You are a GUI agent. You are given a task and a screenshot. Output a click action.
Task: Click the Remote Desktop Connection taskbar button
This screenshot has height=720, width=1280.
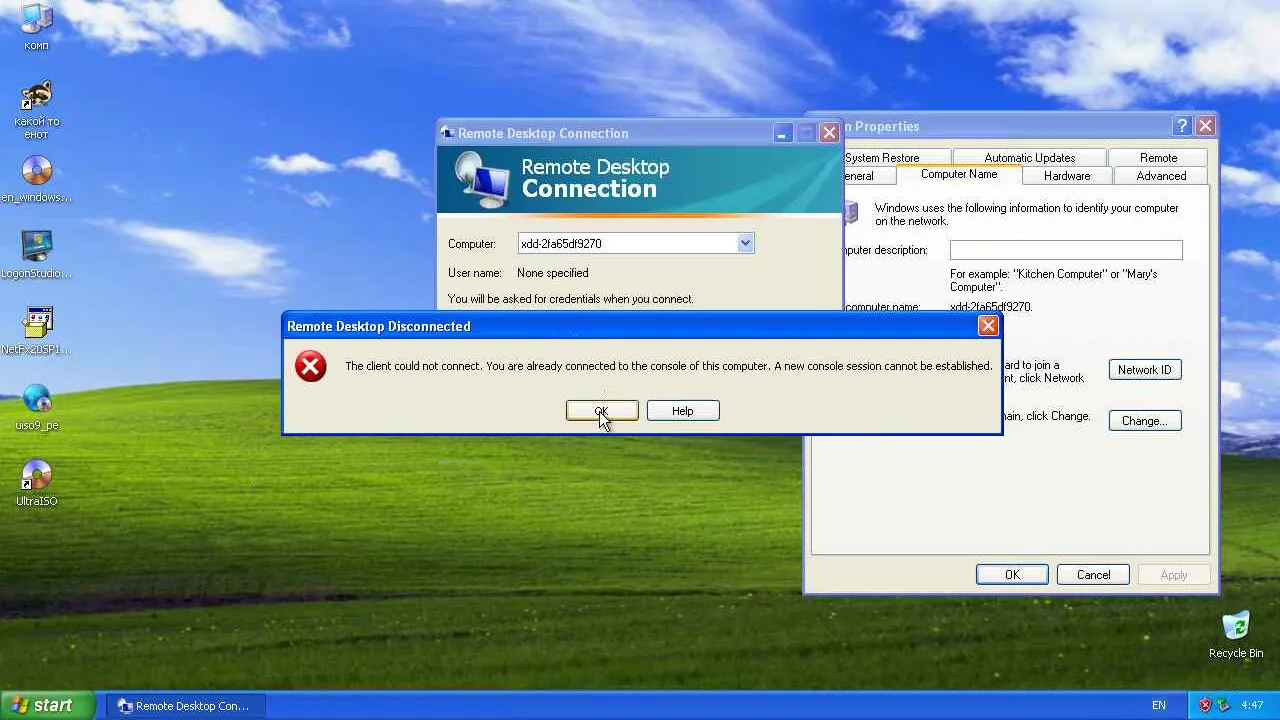click(x=185, y=705)
